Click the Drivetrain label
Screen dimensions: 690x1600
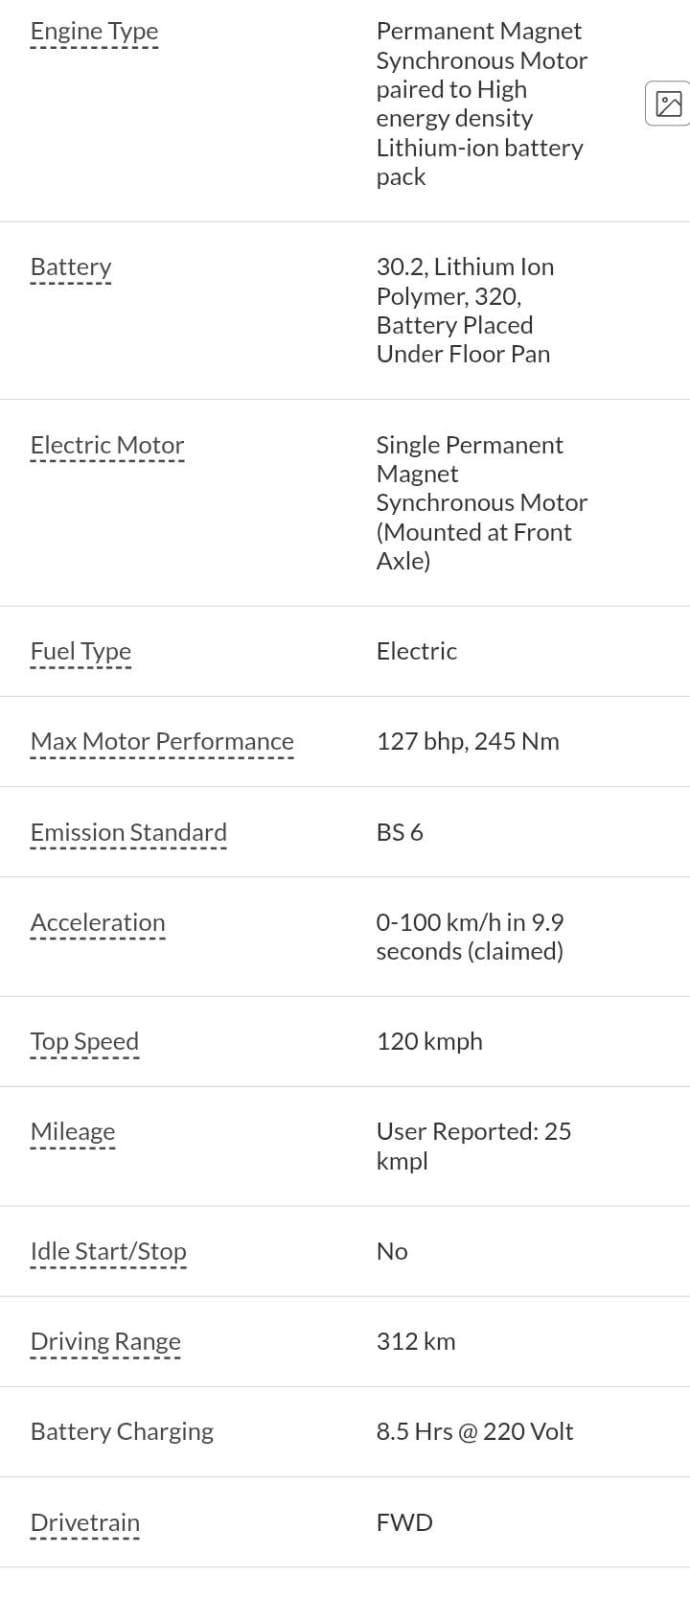(x=85, y=1522)
